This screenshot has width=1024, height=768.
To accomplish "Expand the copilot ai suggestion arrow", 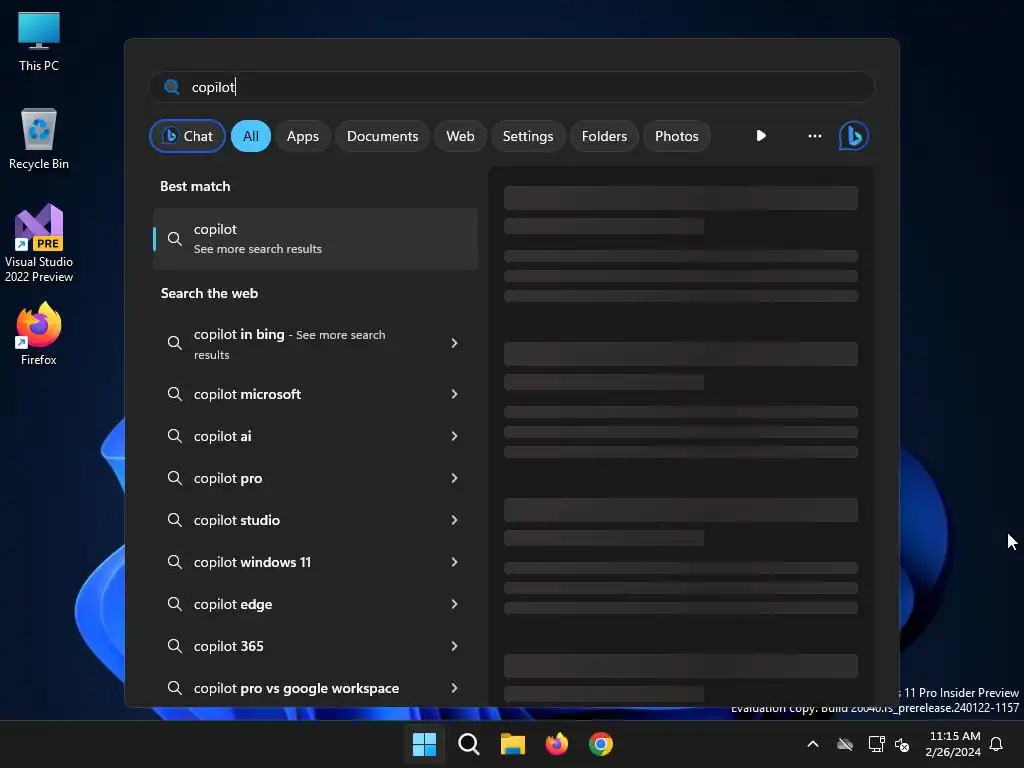I will [455, 436].
